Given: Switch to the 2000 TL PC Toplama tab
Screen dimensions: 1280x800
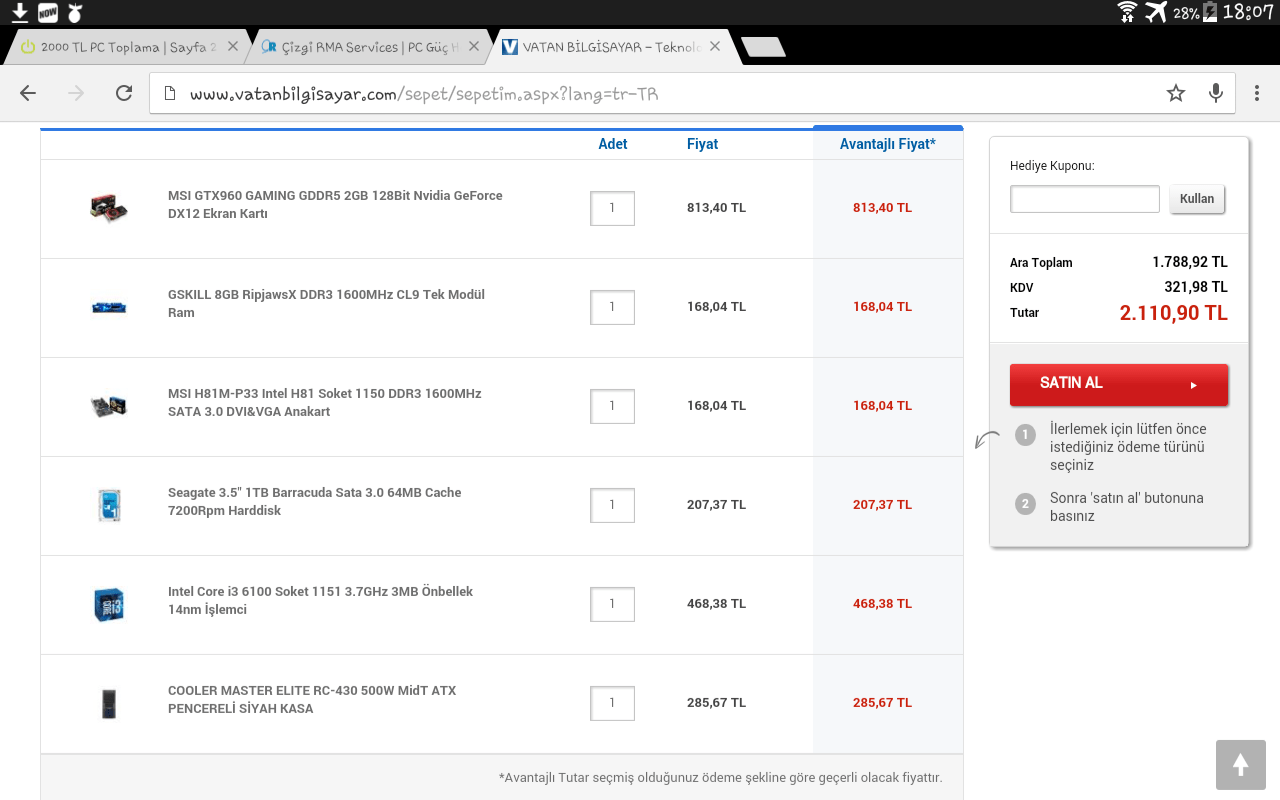Looking at the screenshot, I should tap(128, 47).
